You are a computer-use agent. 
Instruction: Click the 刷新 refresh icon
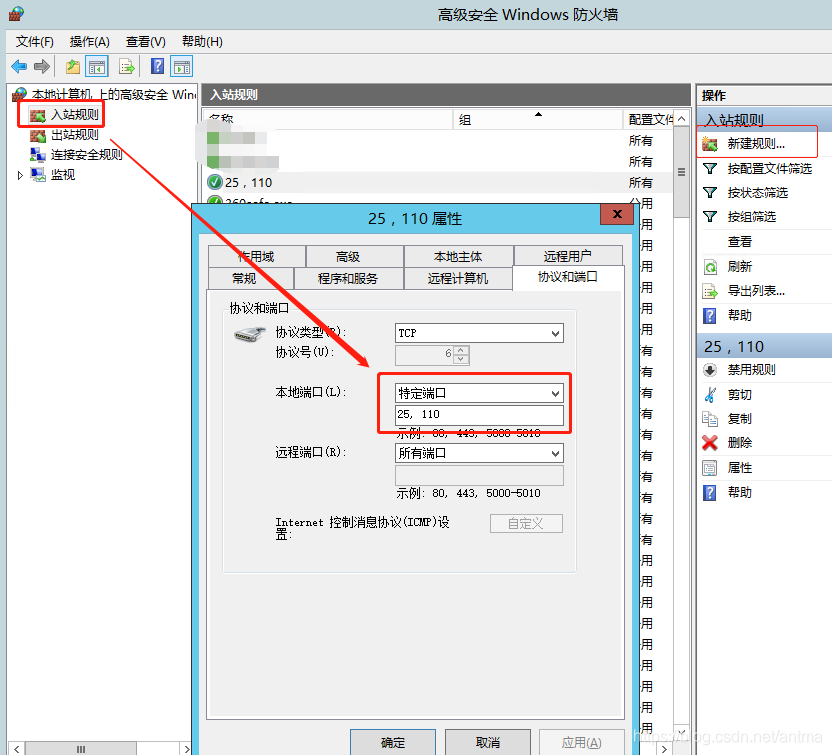tap(710, 267)
